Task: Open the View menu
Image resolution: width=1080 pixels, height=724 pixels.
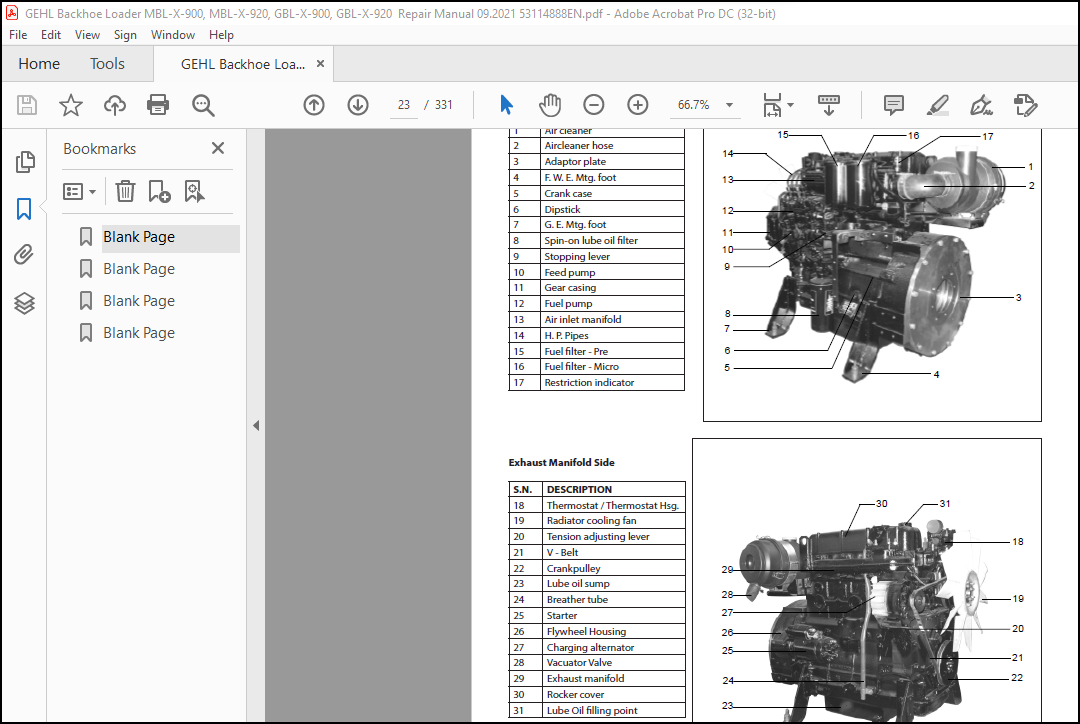Action: click(87, 34)
